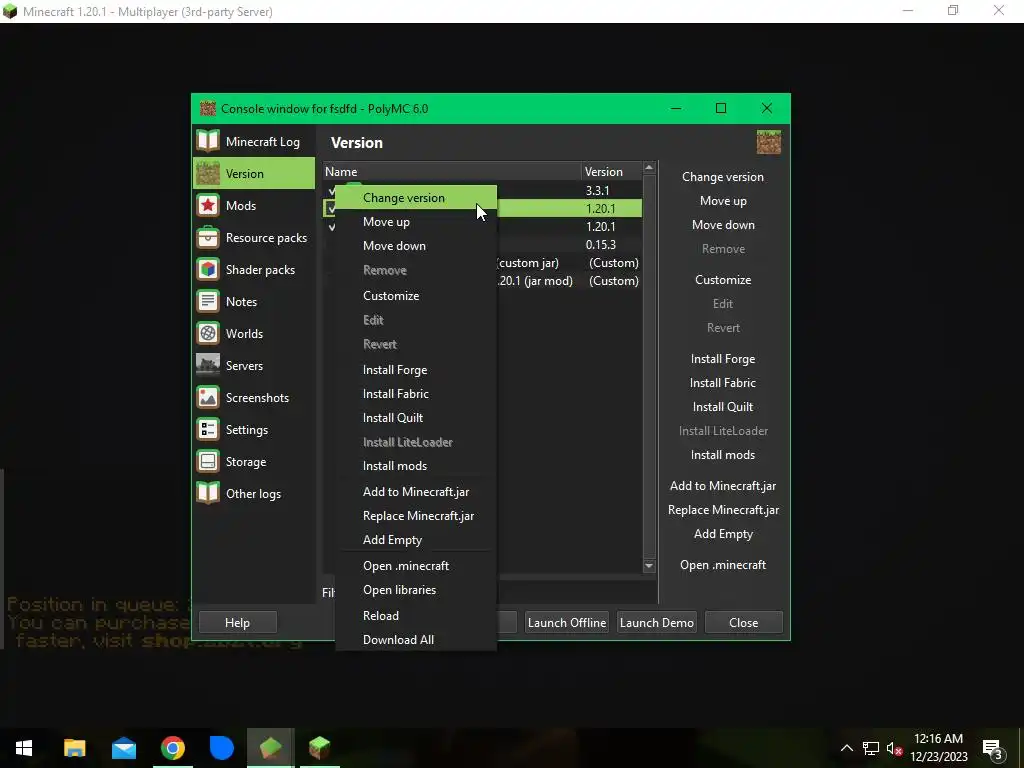This screenshot has width=1024, height=768.
Task: Open the notification center with 3 alerts
Action: coord(993,748)
